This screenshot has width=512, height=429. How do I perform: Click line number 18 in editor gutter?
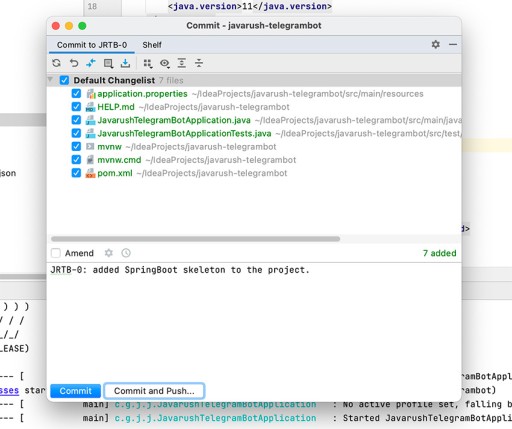pyautogui.click(x=92, y=6)
